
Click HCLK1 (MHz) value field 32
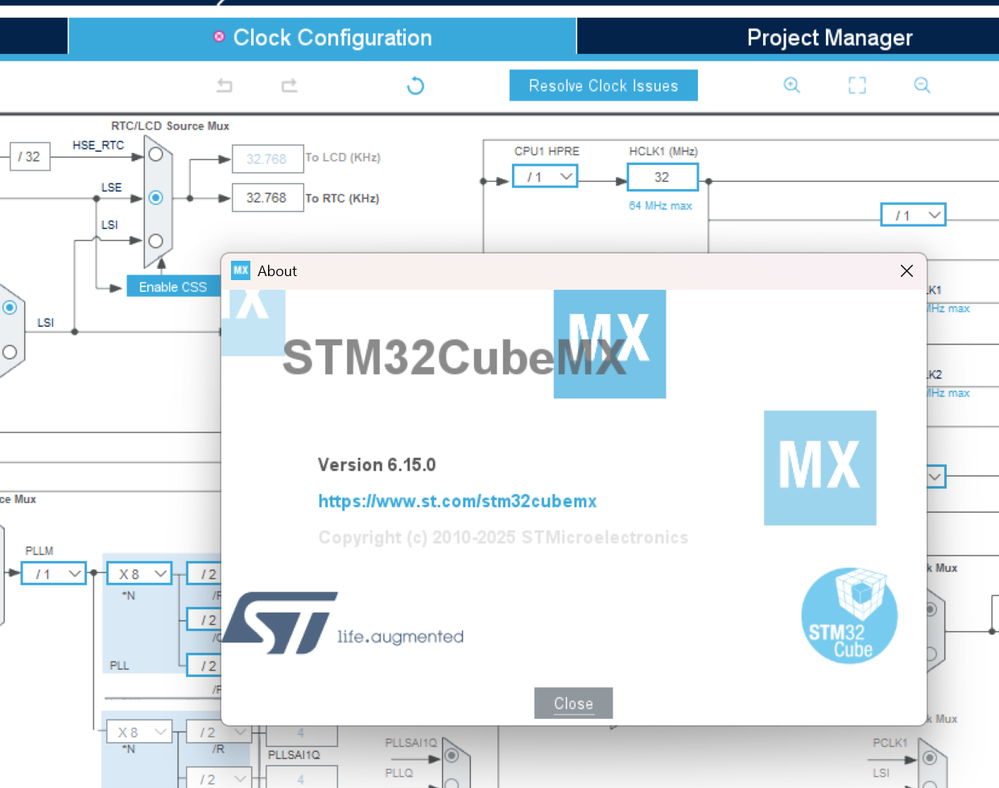pos(663,176)
